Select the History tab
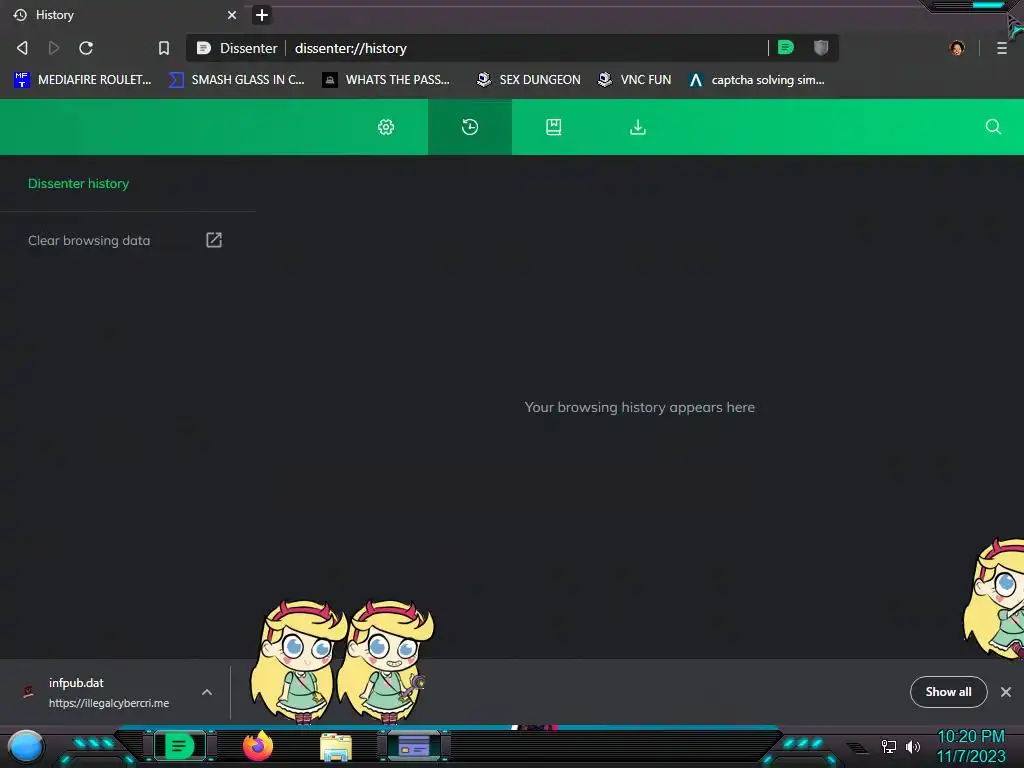Screen dimensions: 1024x768 pos(124,15)
